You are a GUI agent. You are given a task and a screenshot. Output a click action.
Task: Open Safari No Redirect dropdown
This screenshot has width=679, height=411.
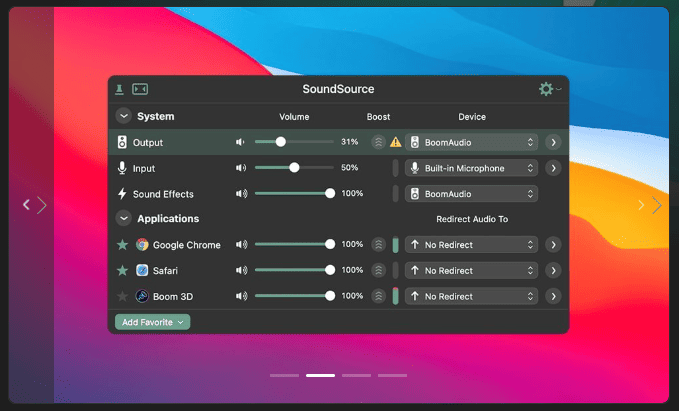click(471, 271)
